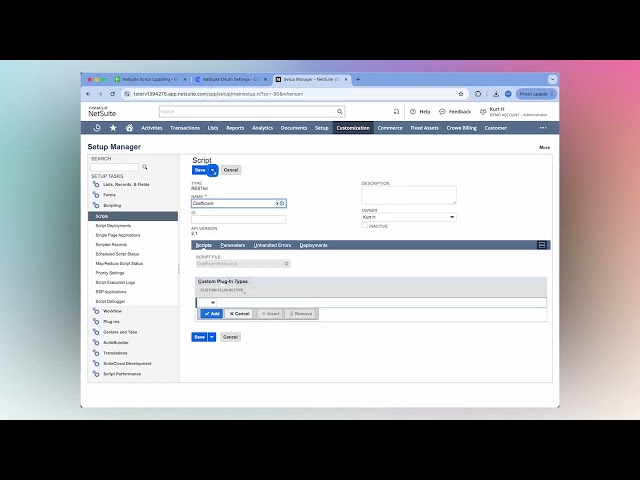Open the Customization menu
Viewport: 640px width, 480px height.
(x=353, y=128)
